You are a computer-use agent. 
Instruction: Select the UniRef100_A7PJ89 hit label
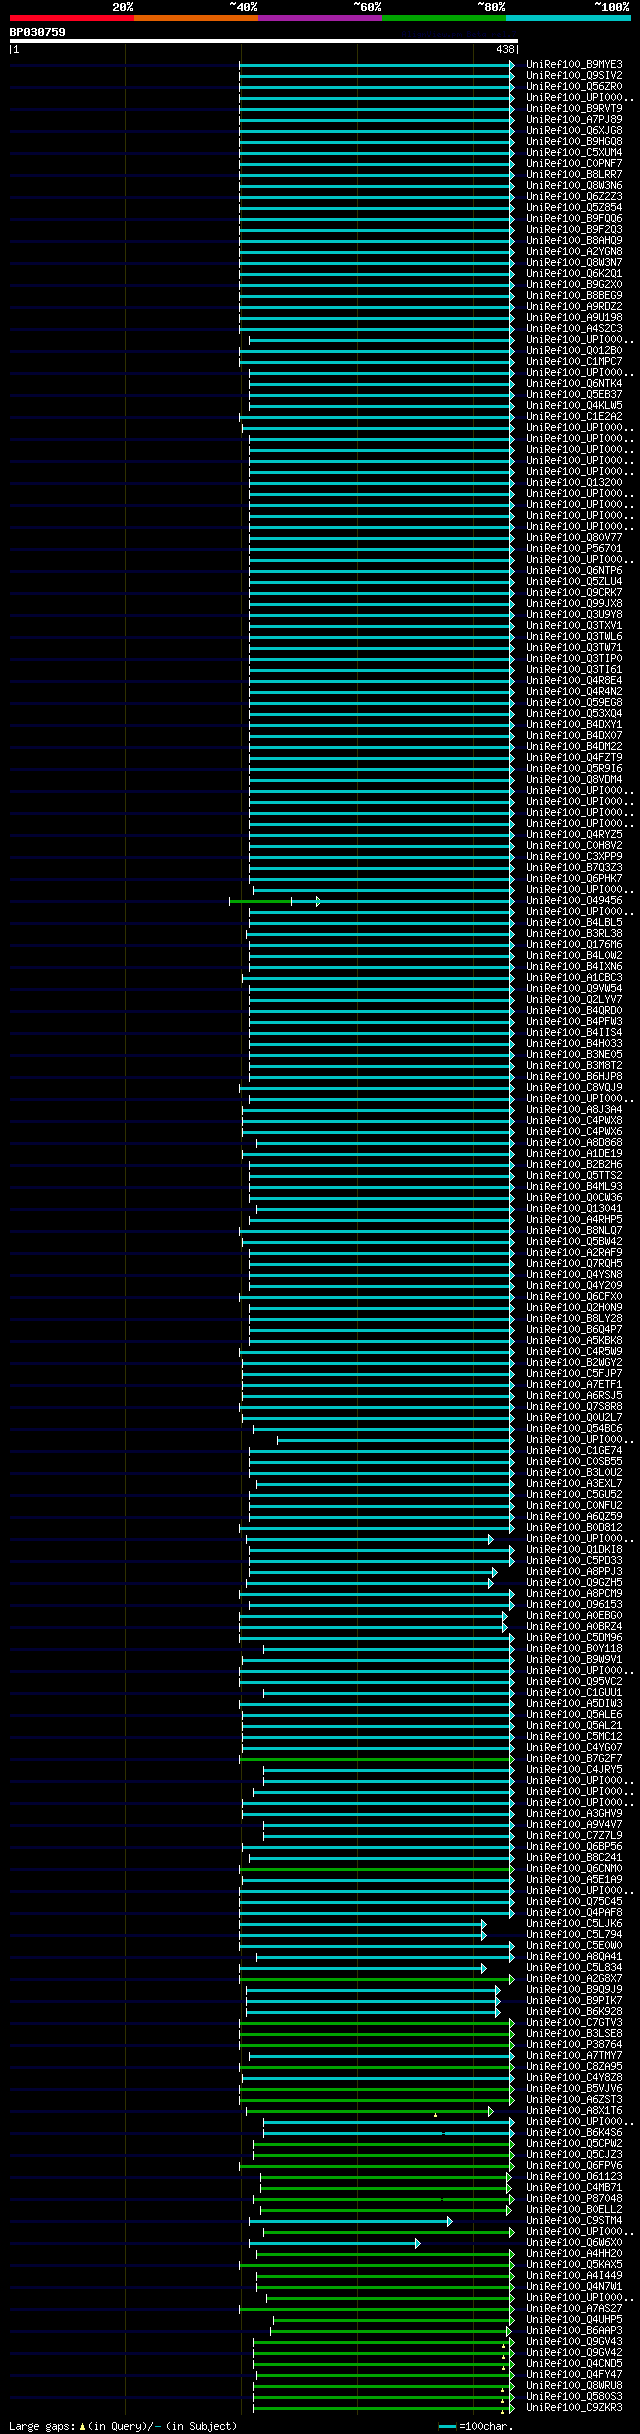pyautogui.click(x=574, y=120)
